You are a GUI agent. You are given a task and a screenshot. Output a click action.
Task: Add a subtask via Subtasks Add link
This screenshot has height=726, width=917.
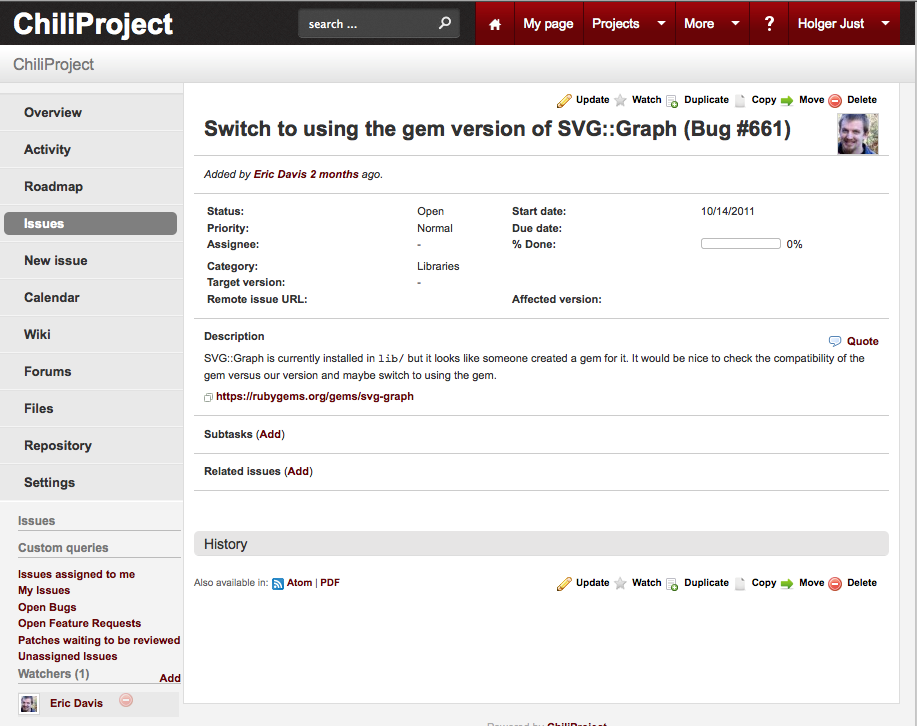(271, 434)
